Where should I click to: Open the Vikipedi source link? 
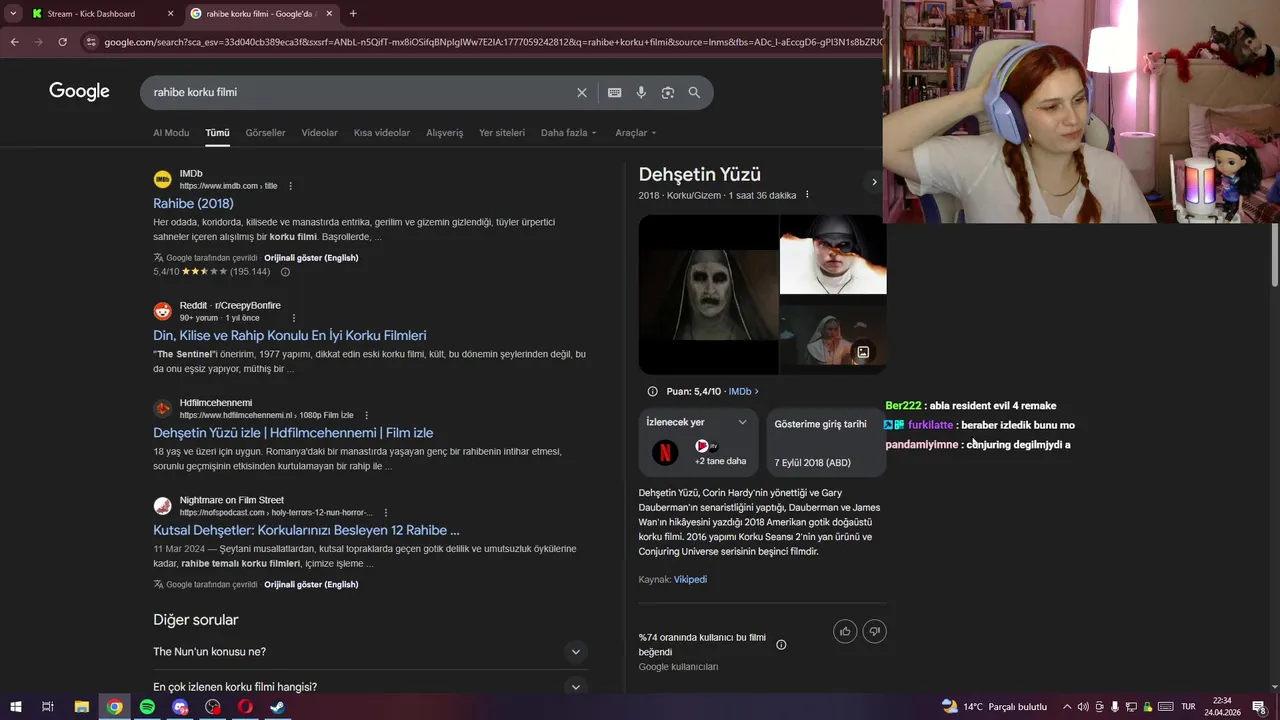pos(690,580)
